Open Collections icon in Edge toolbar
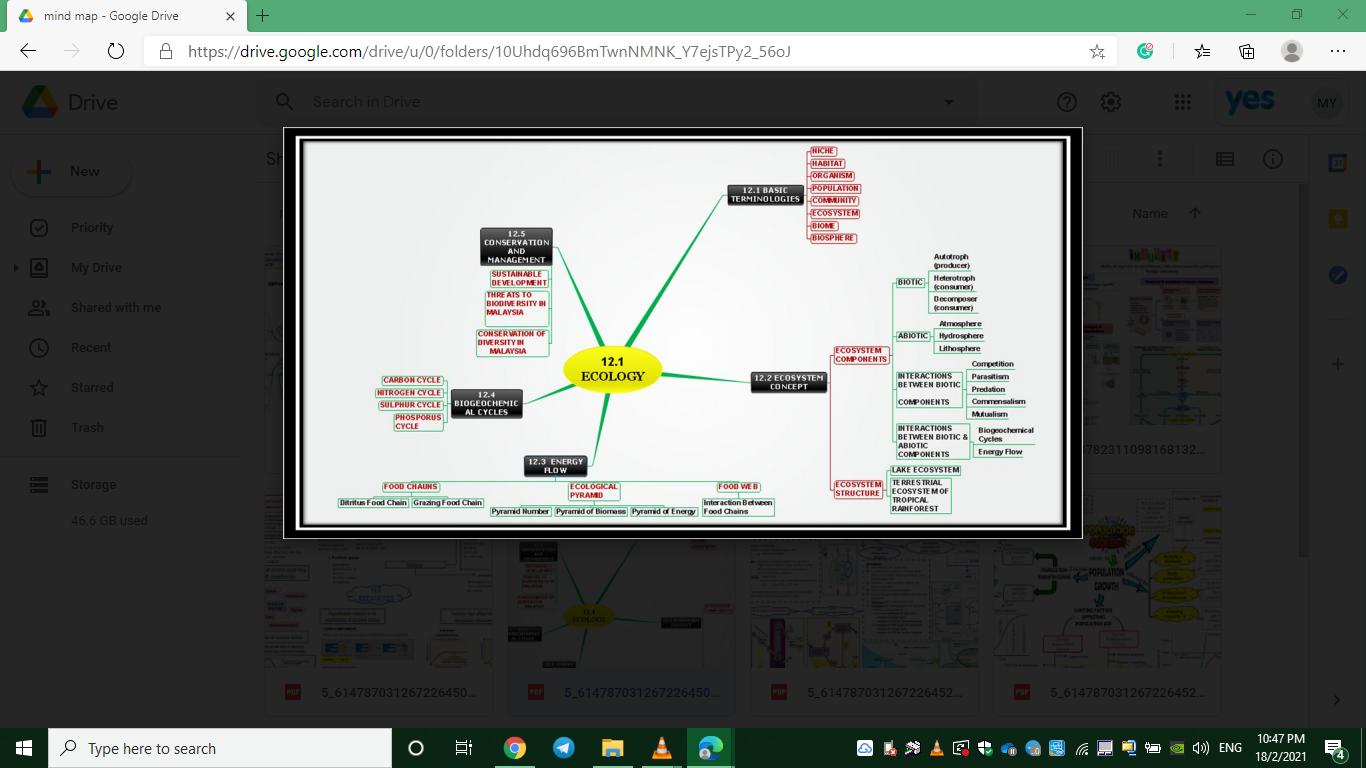1366x768 pixels. (x=1247, y=51)
